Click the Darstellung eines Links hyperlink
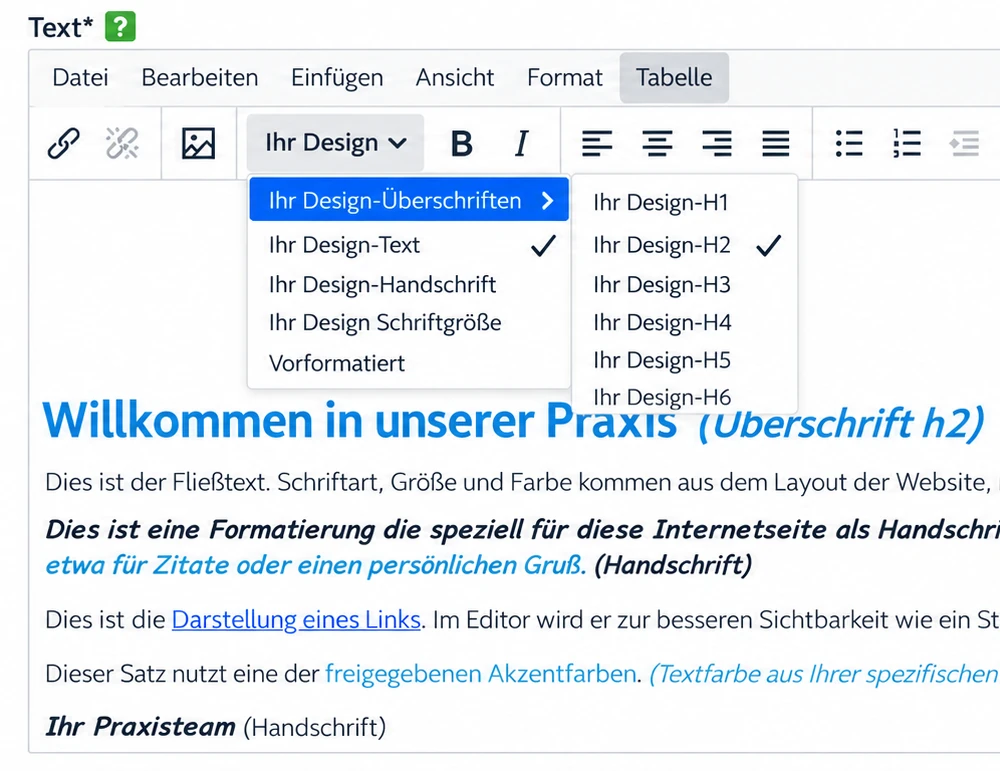 pyautogui.click(x=296, y=620)
